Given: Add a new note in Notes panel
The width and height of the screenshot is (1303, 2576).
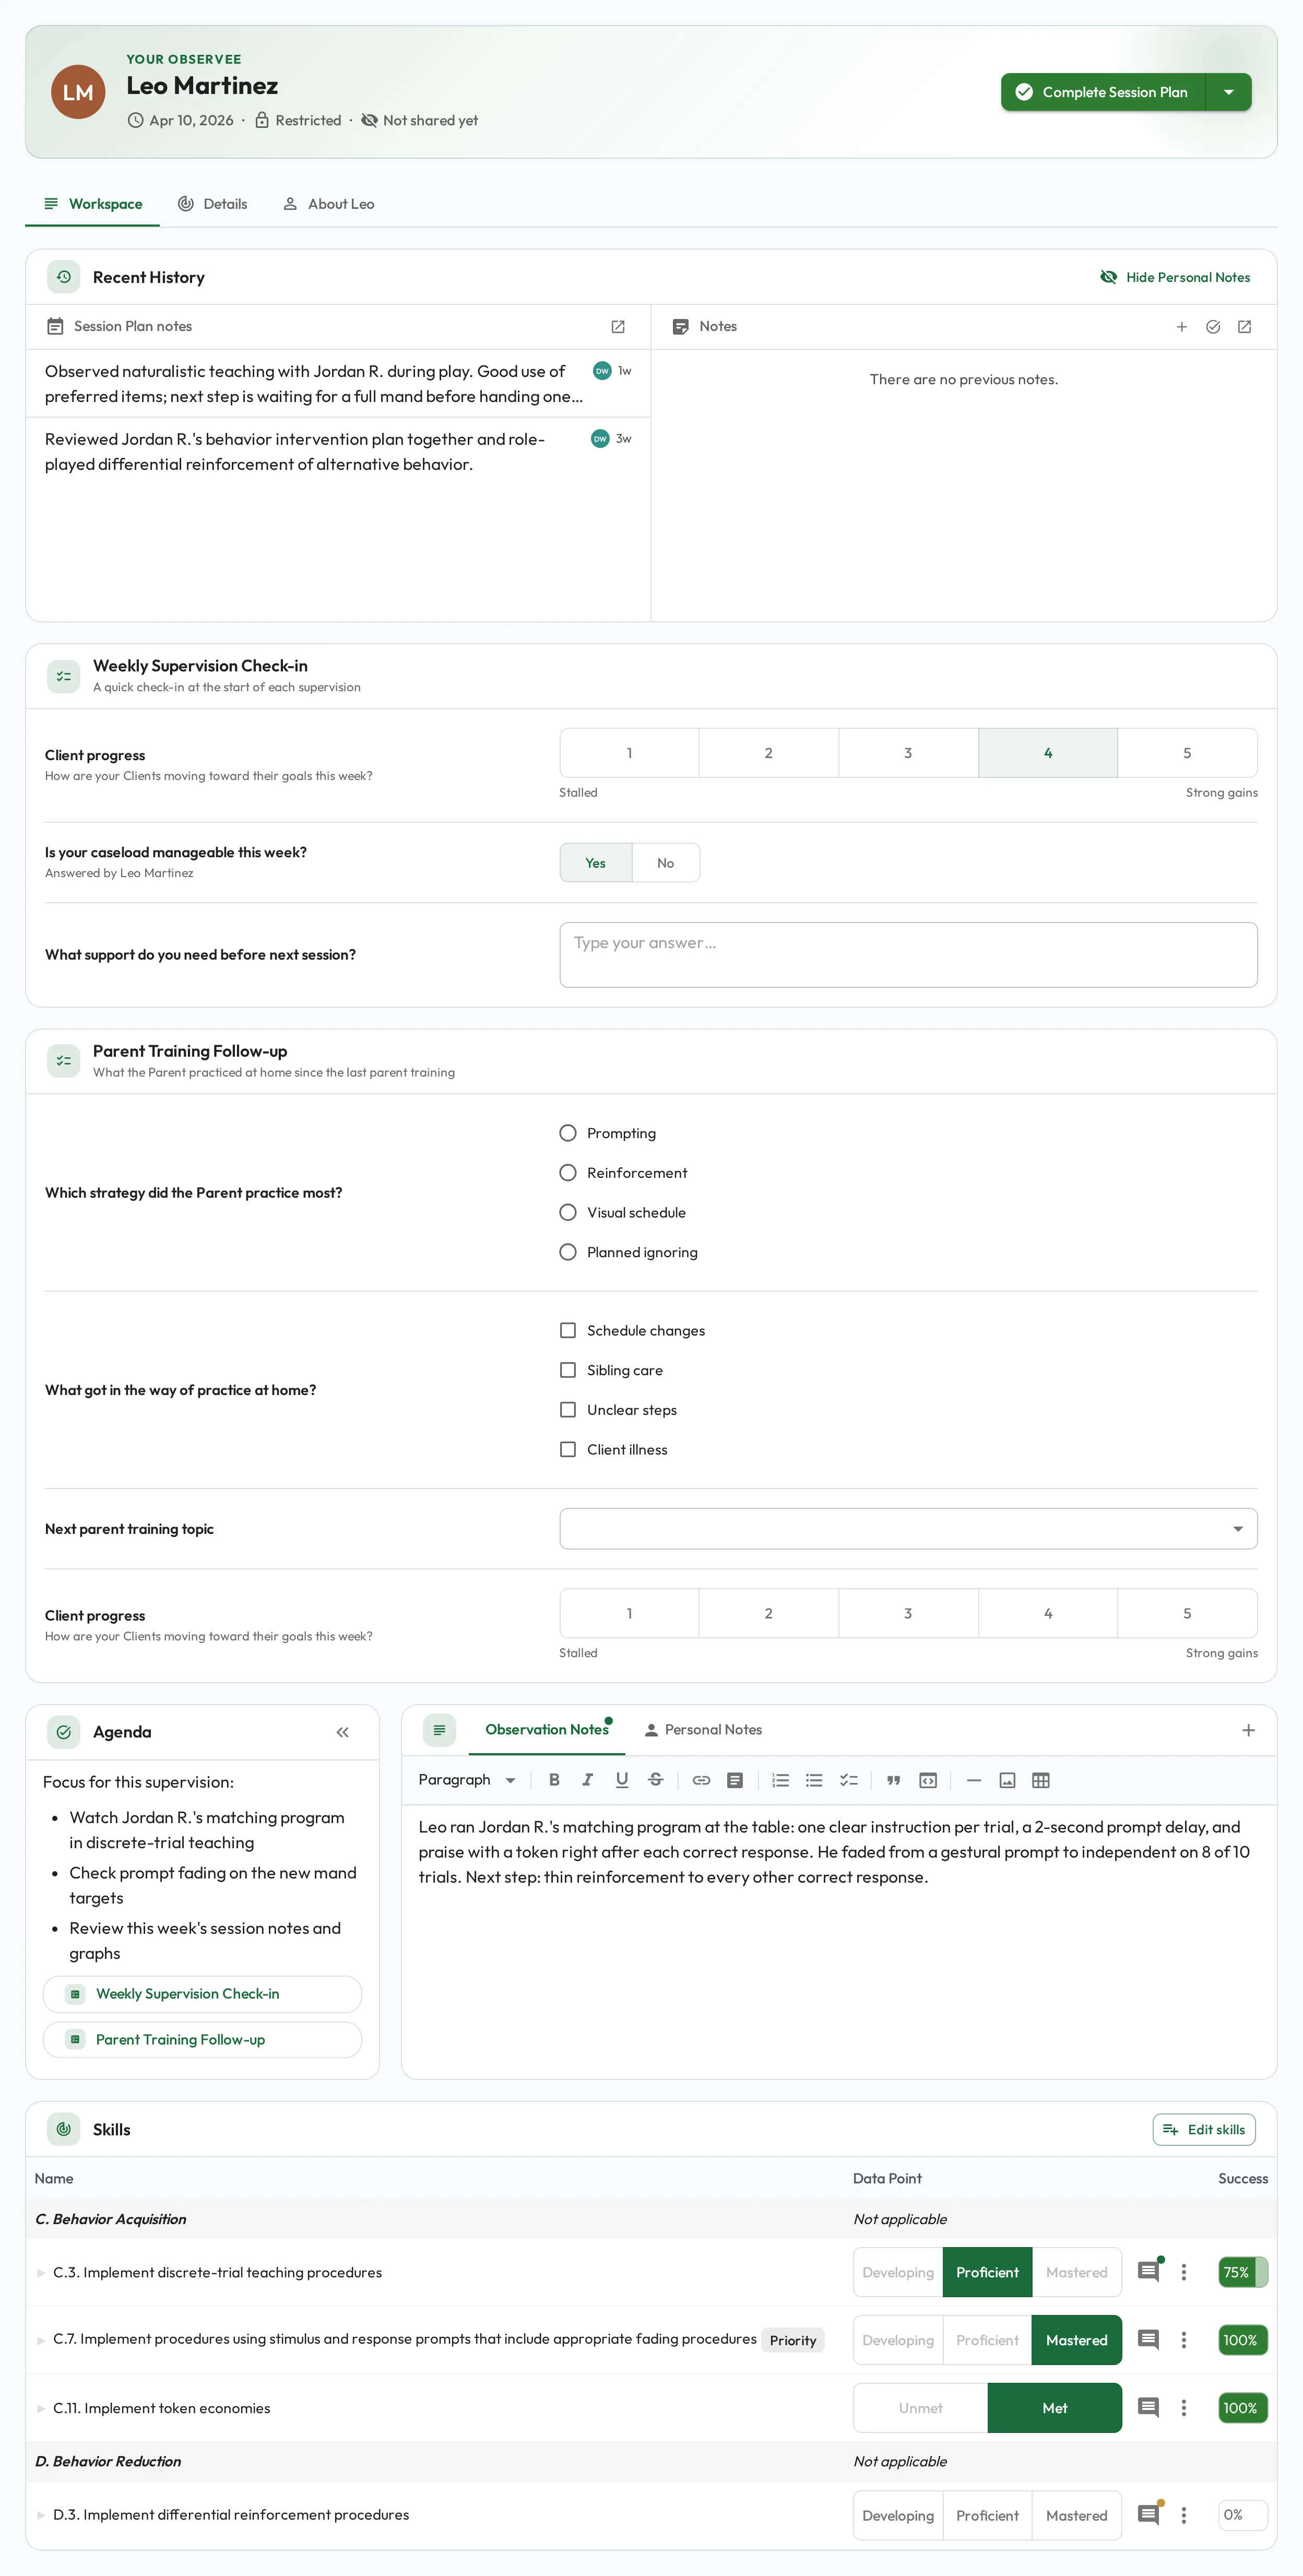Looking at the screenshot, I should click(x=1182, y=327).
